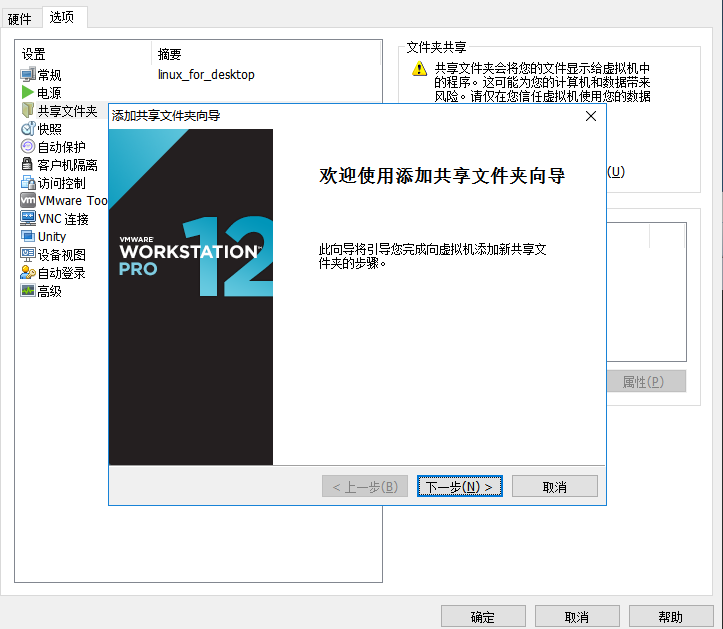Select 常规 in settings list
Viewport: 723px width, 629px height.
[49, 75]
